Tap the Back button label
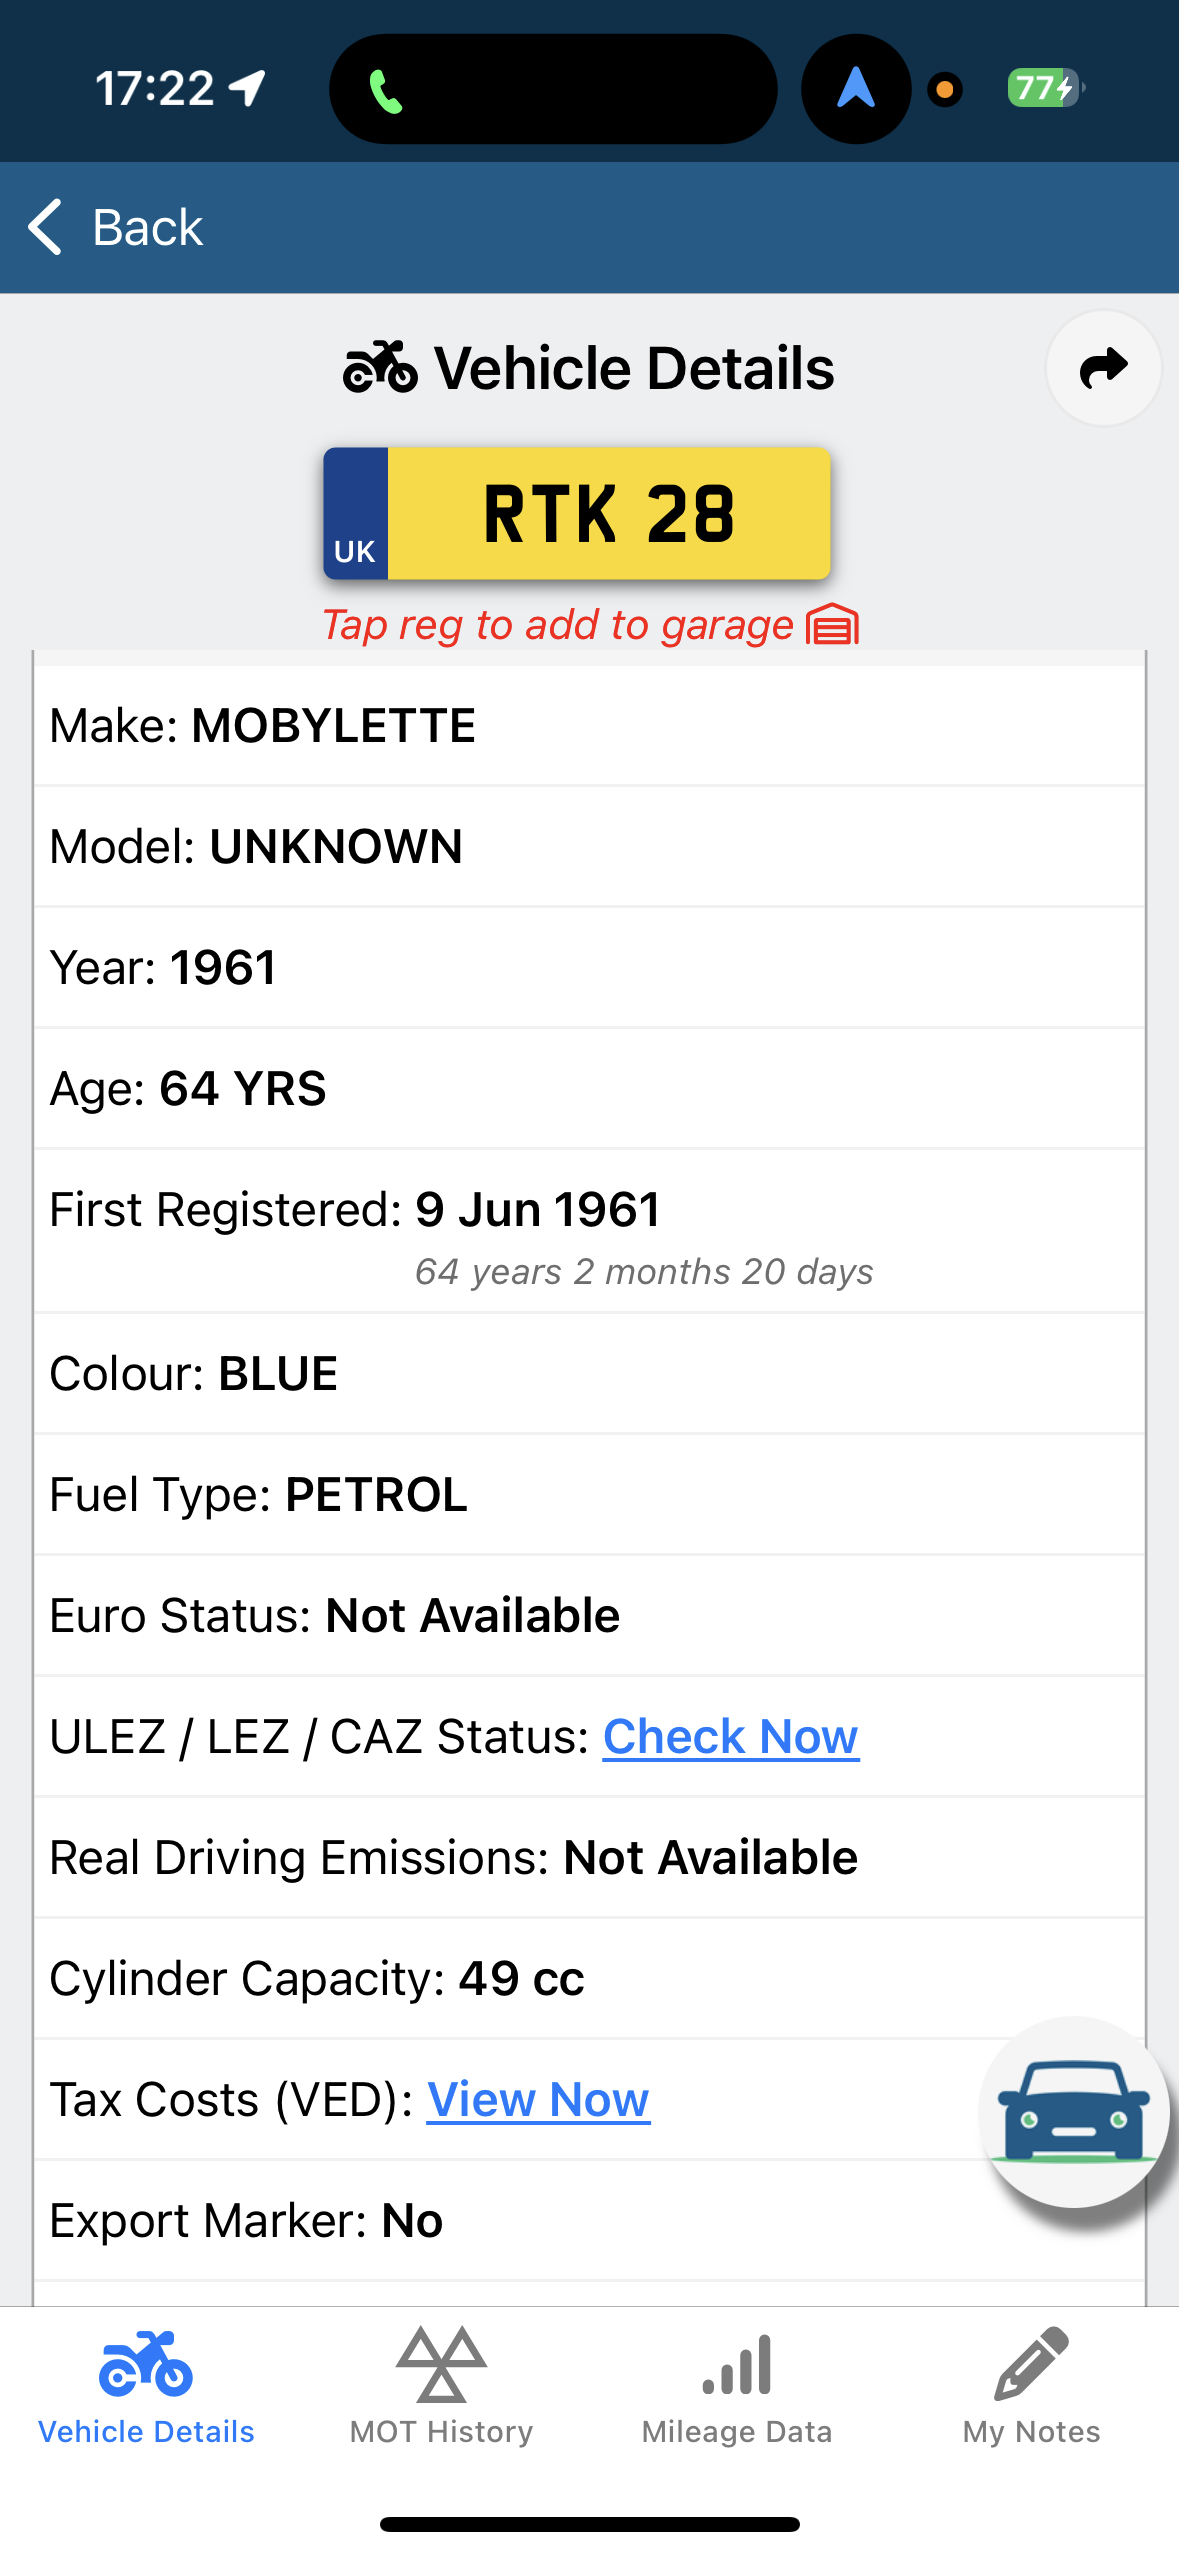 click(x=147, y=227)
